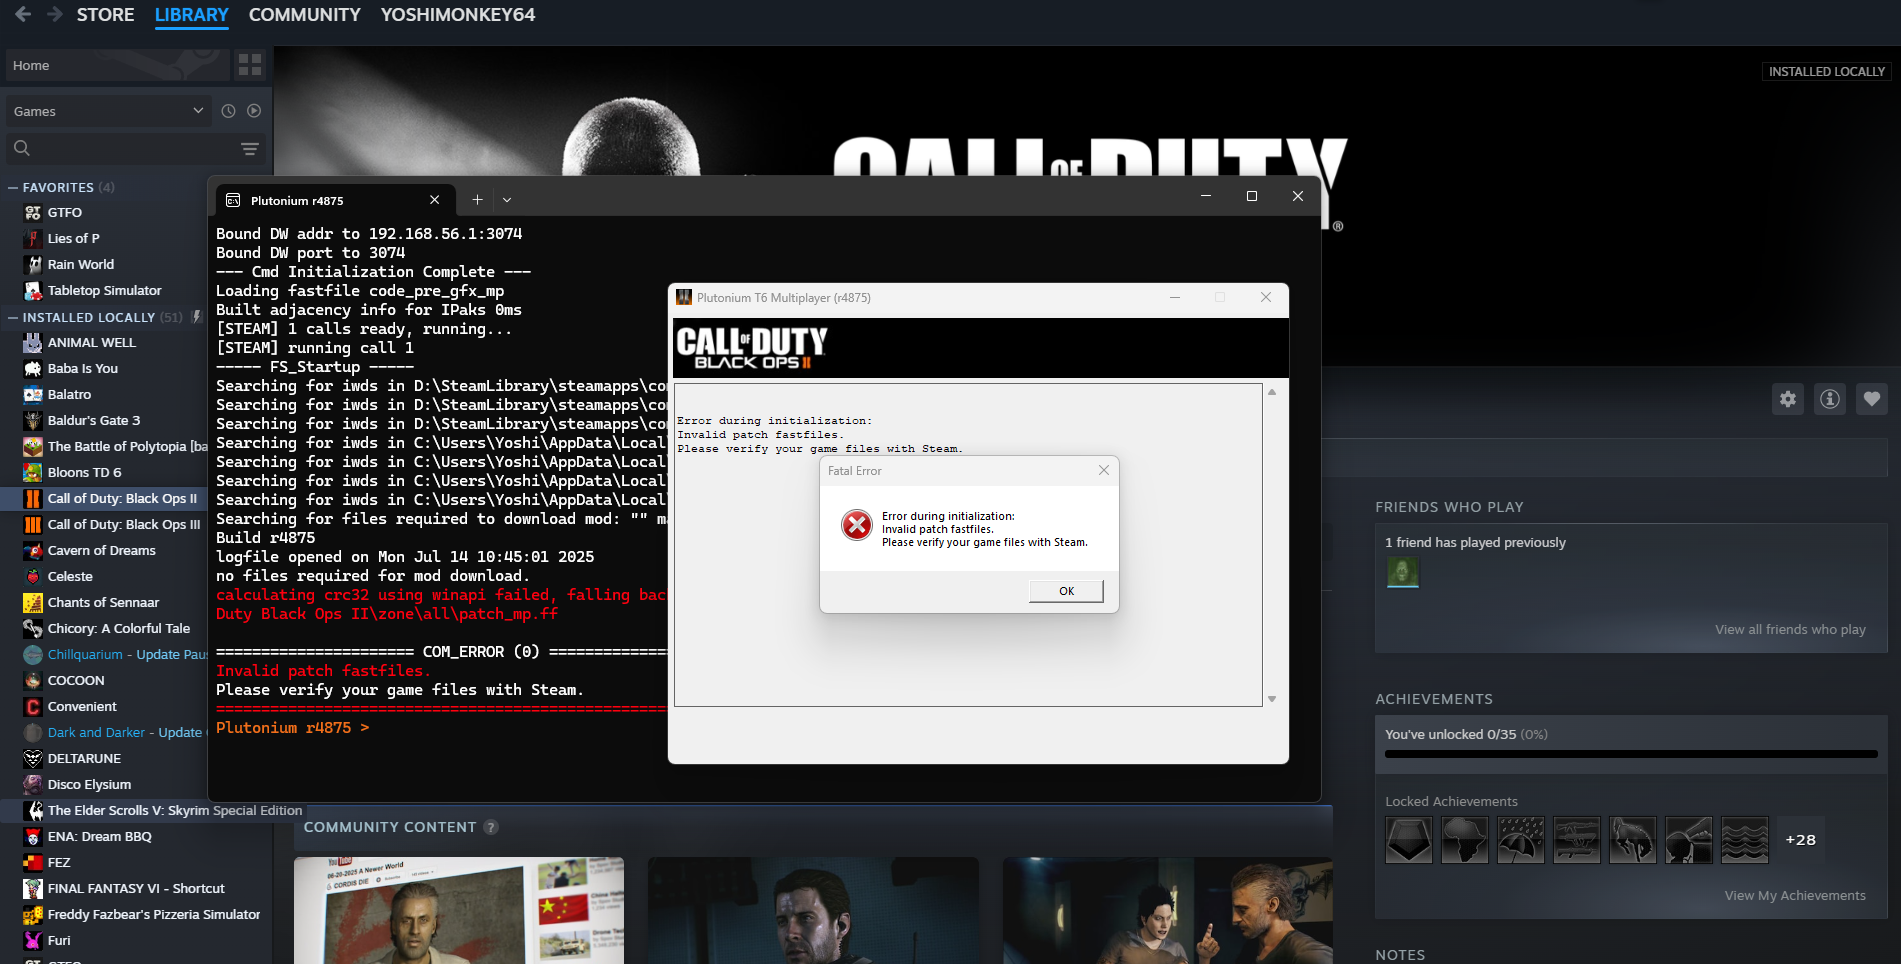Viewport: 1901px width, 964px height.
Task: Open the COMMUNITY tab
Action: coord(304,15)
